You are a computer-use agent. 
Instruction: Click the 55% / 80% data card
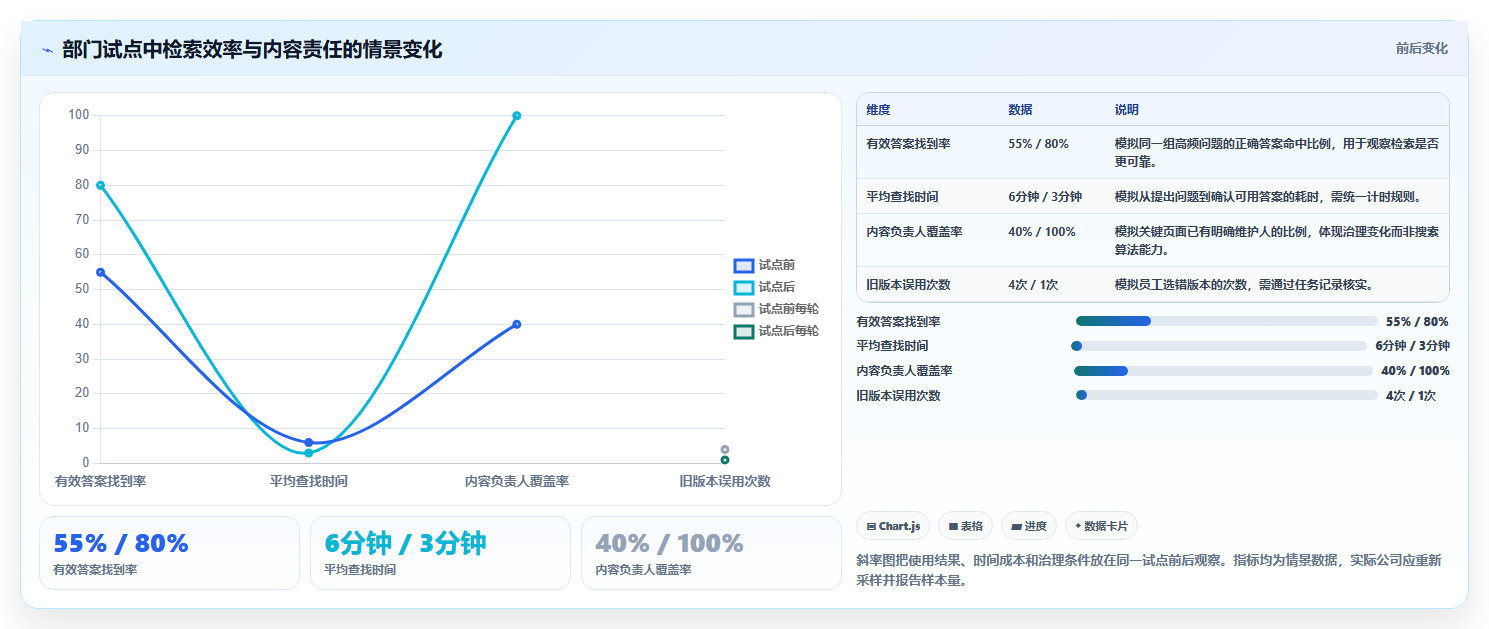[169, 553]
